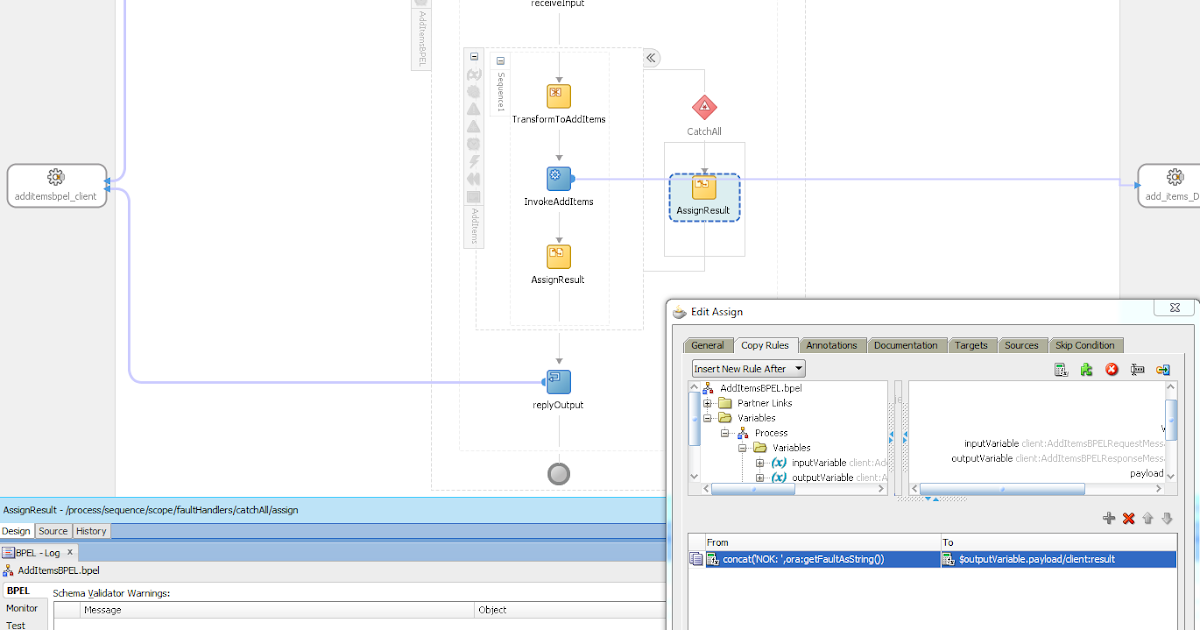Open the replyOutput reply activity

558,381
